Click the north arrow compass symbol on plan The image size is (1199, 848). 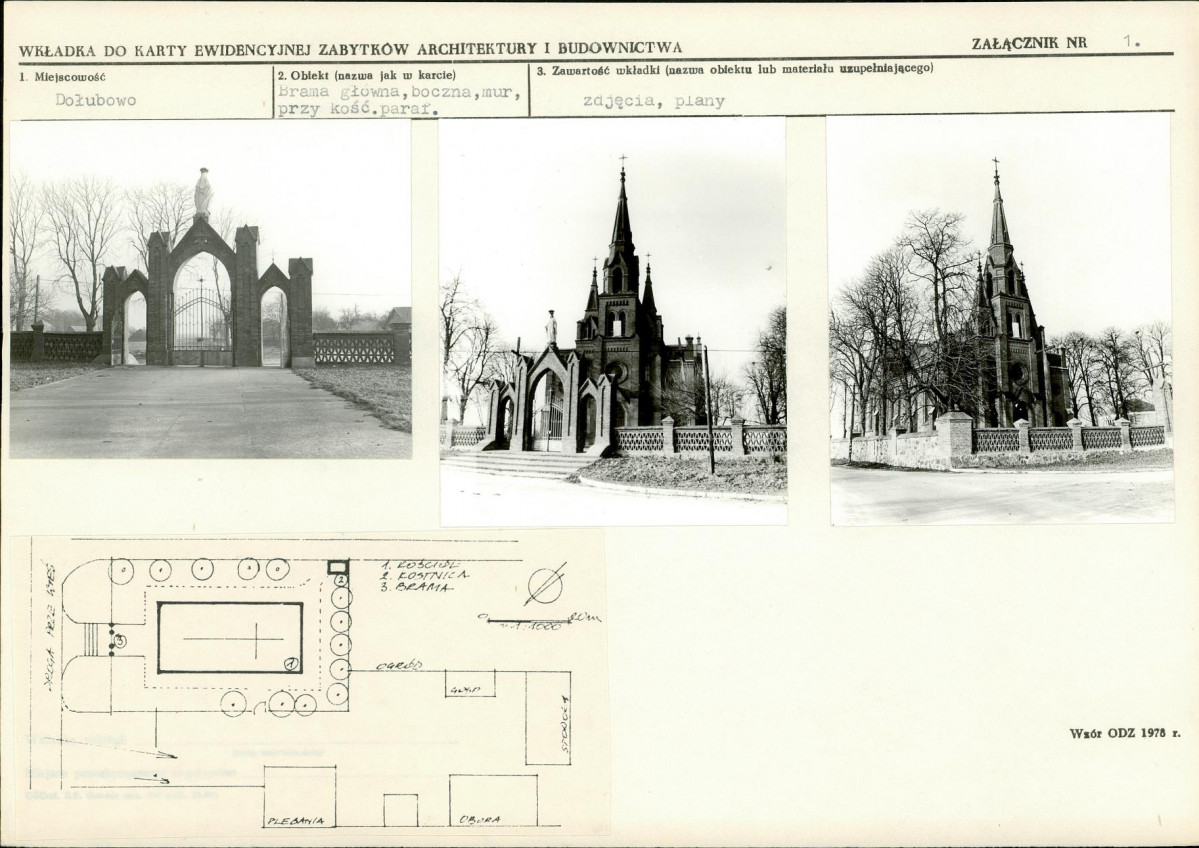[x=546, y=586]
